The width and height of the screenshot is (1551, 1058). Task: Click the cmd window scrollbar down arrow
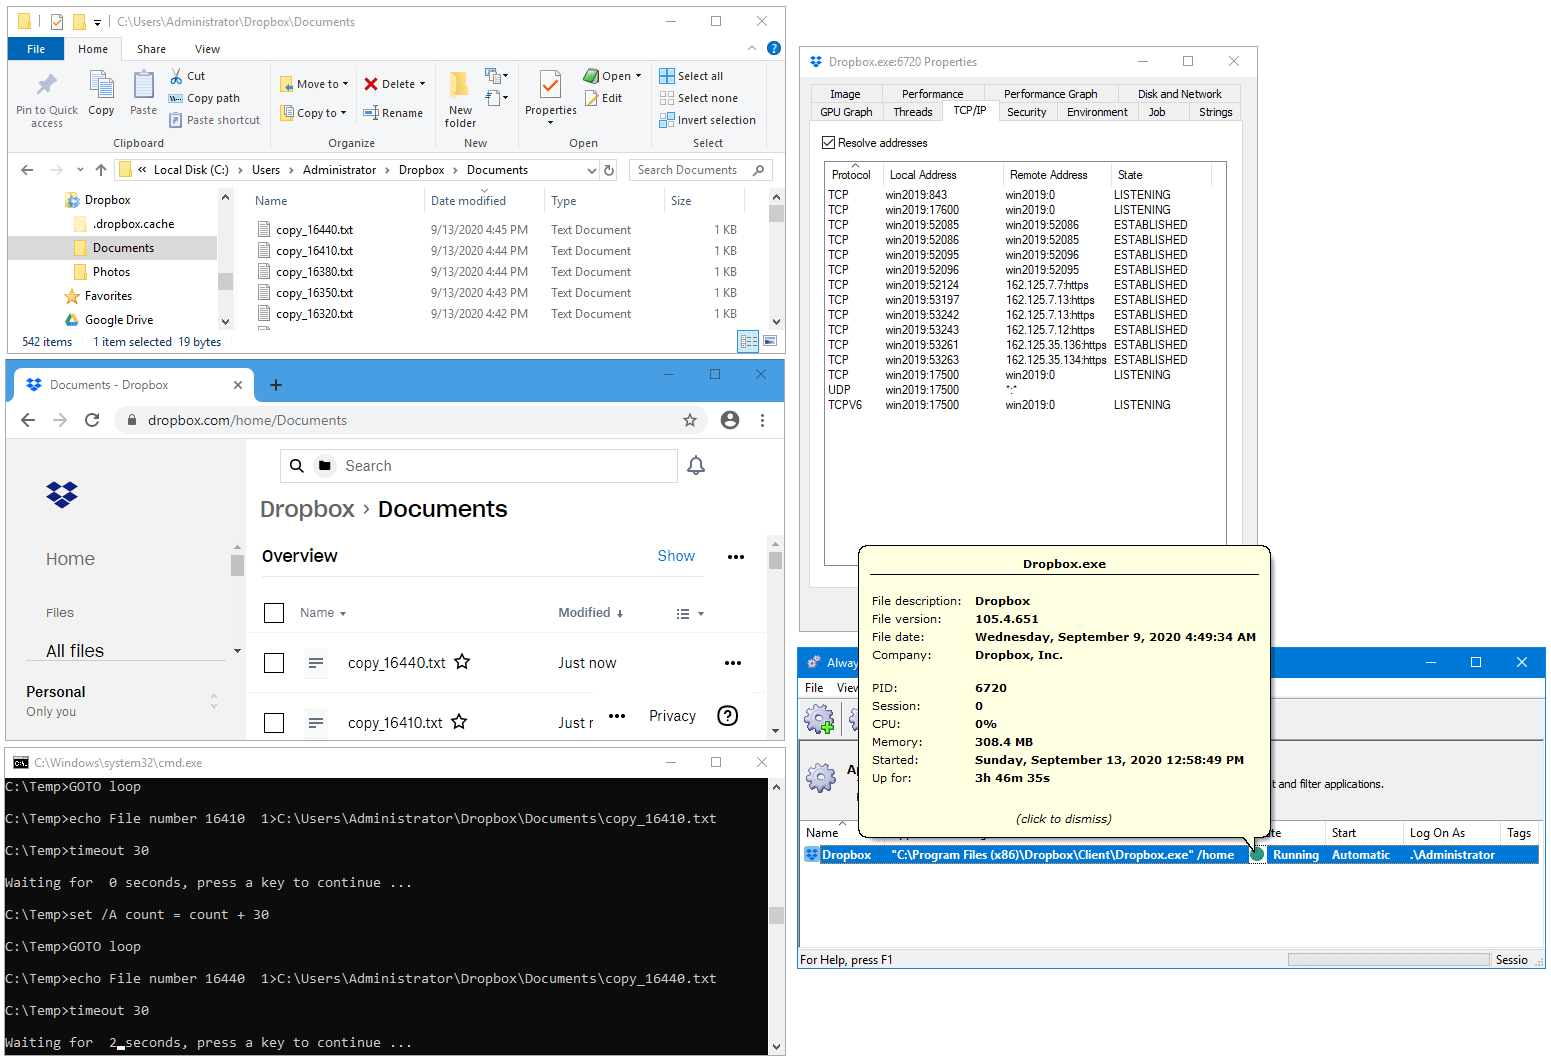click(777, 1047)
